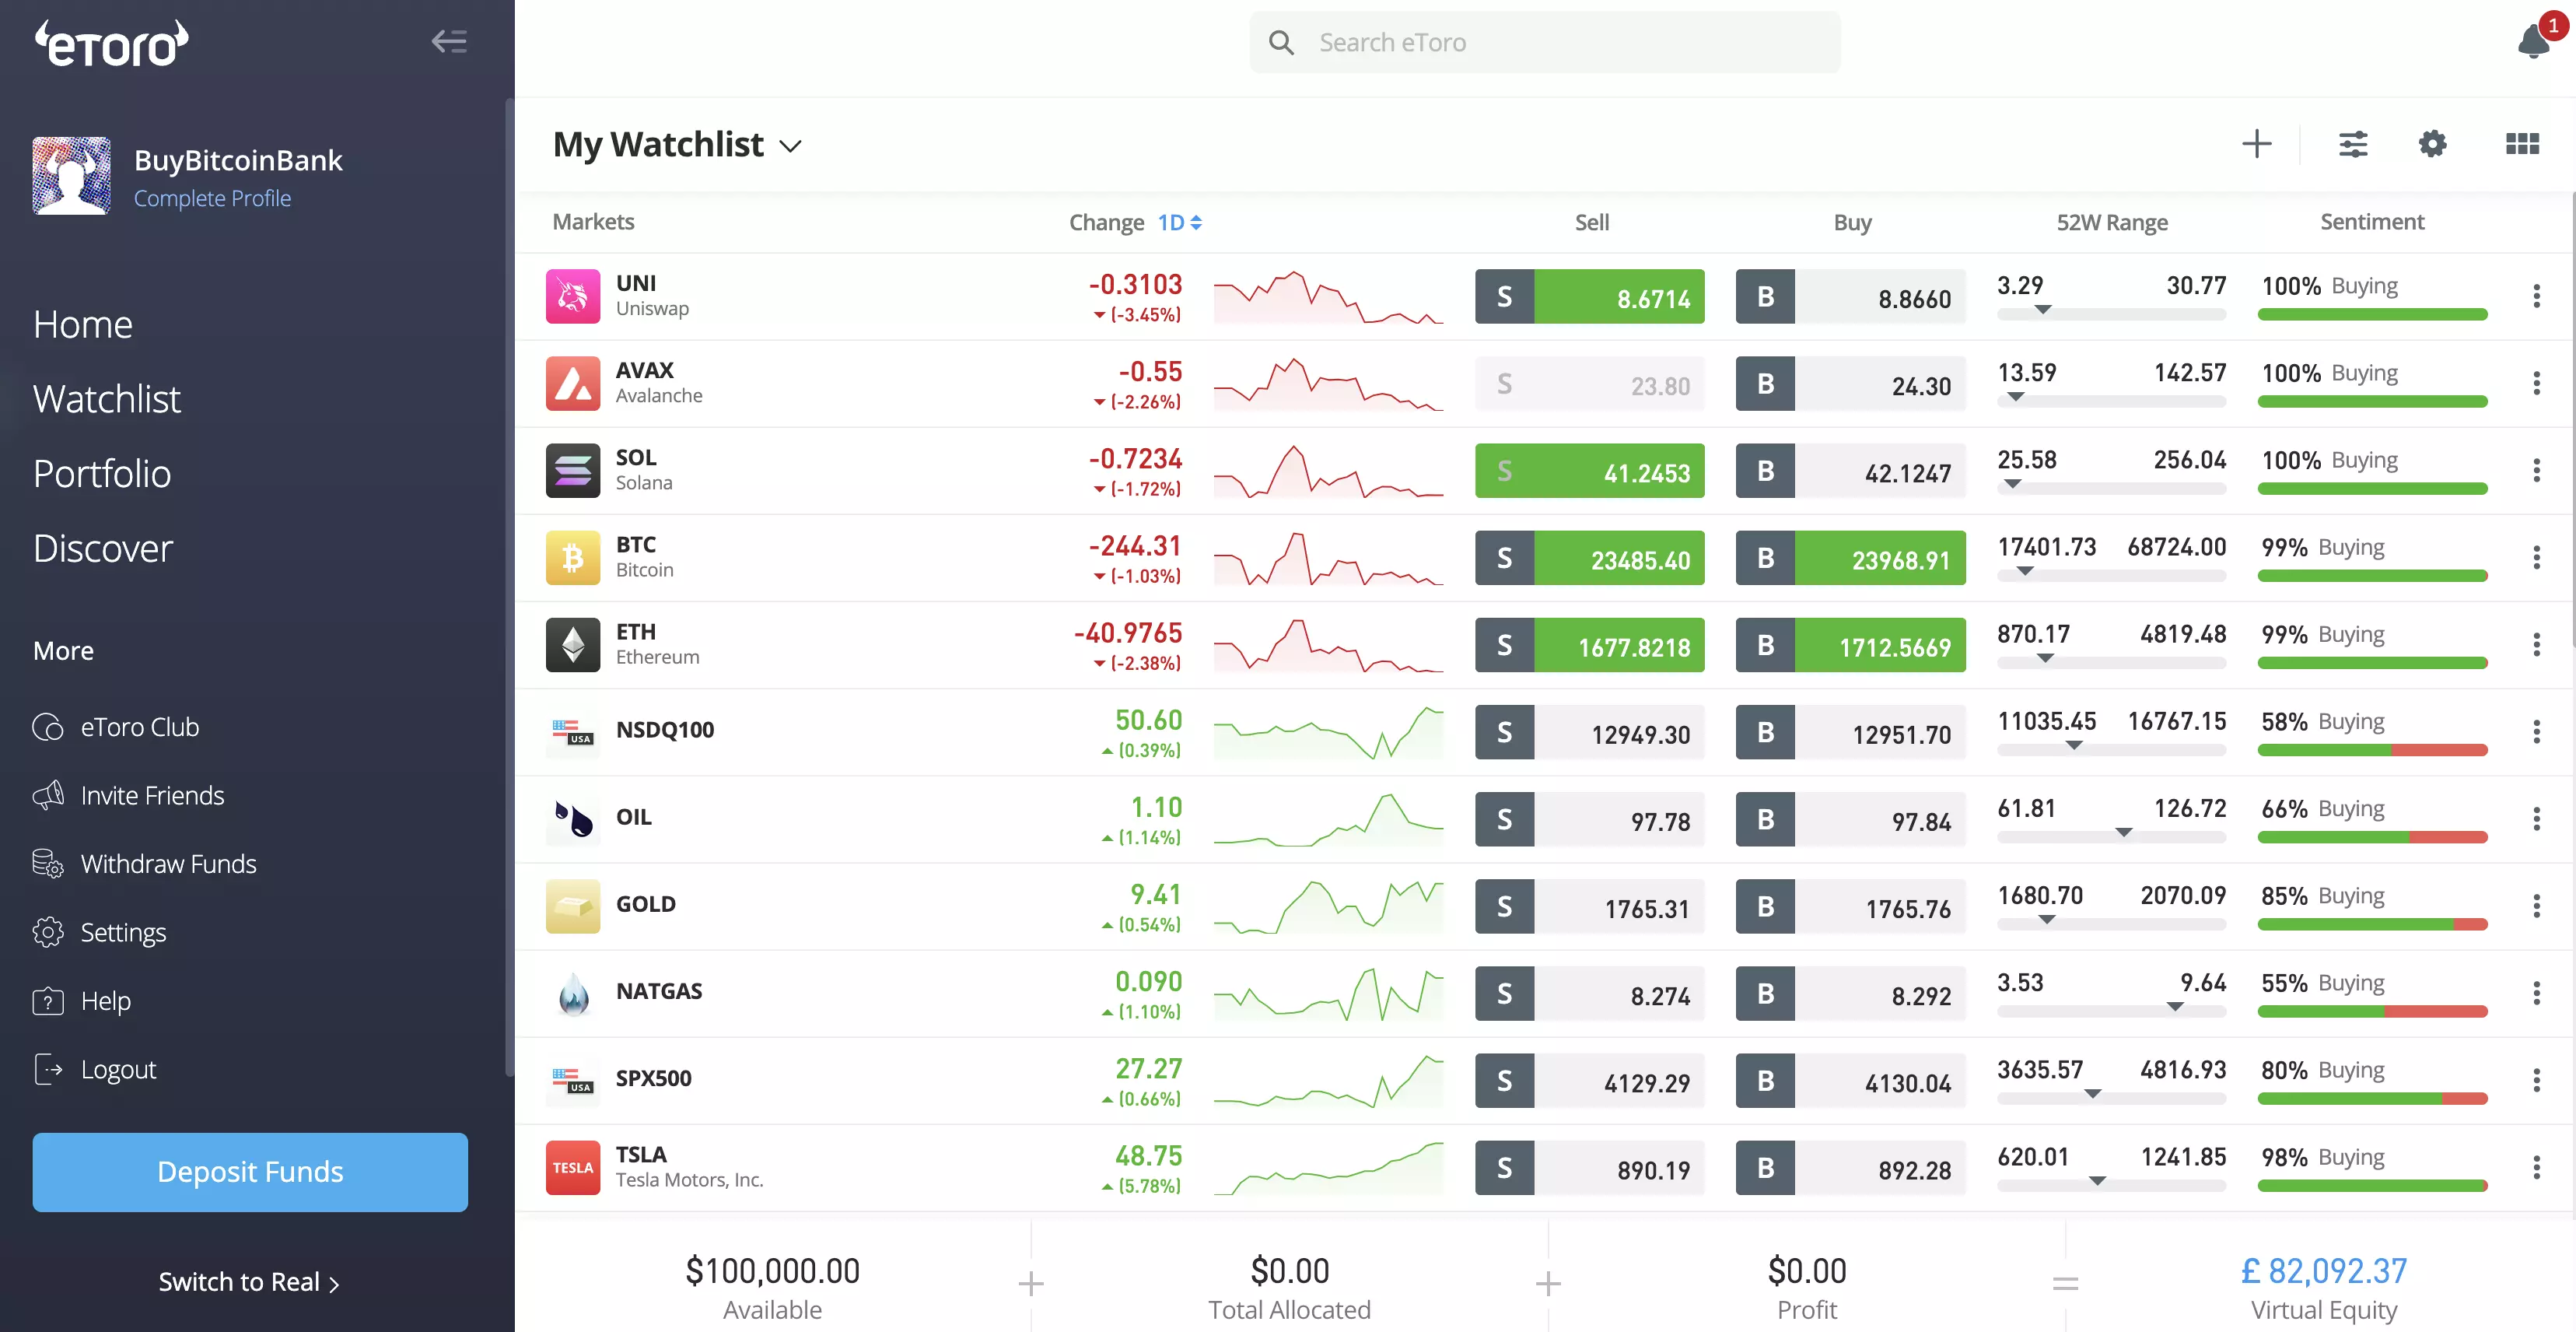Image resolution: width=2576 pixels, height=1332 pixels.
Task: Click the Tesla TSLA logo
Action: click(x=573, y=1167)
